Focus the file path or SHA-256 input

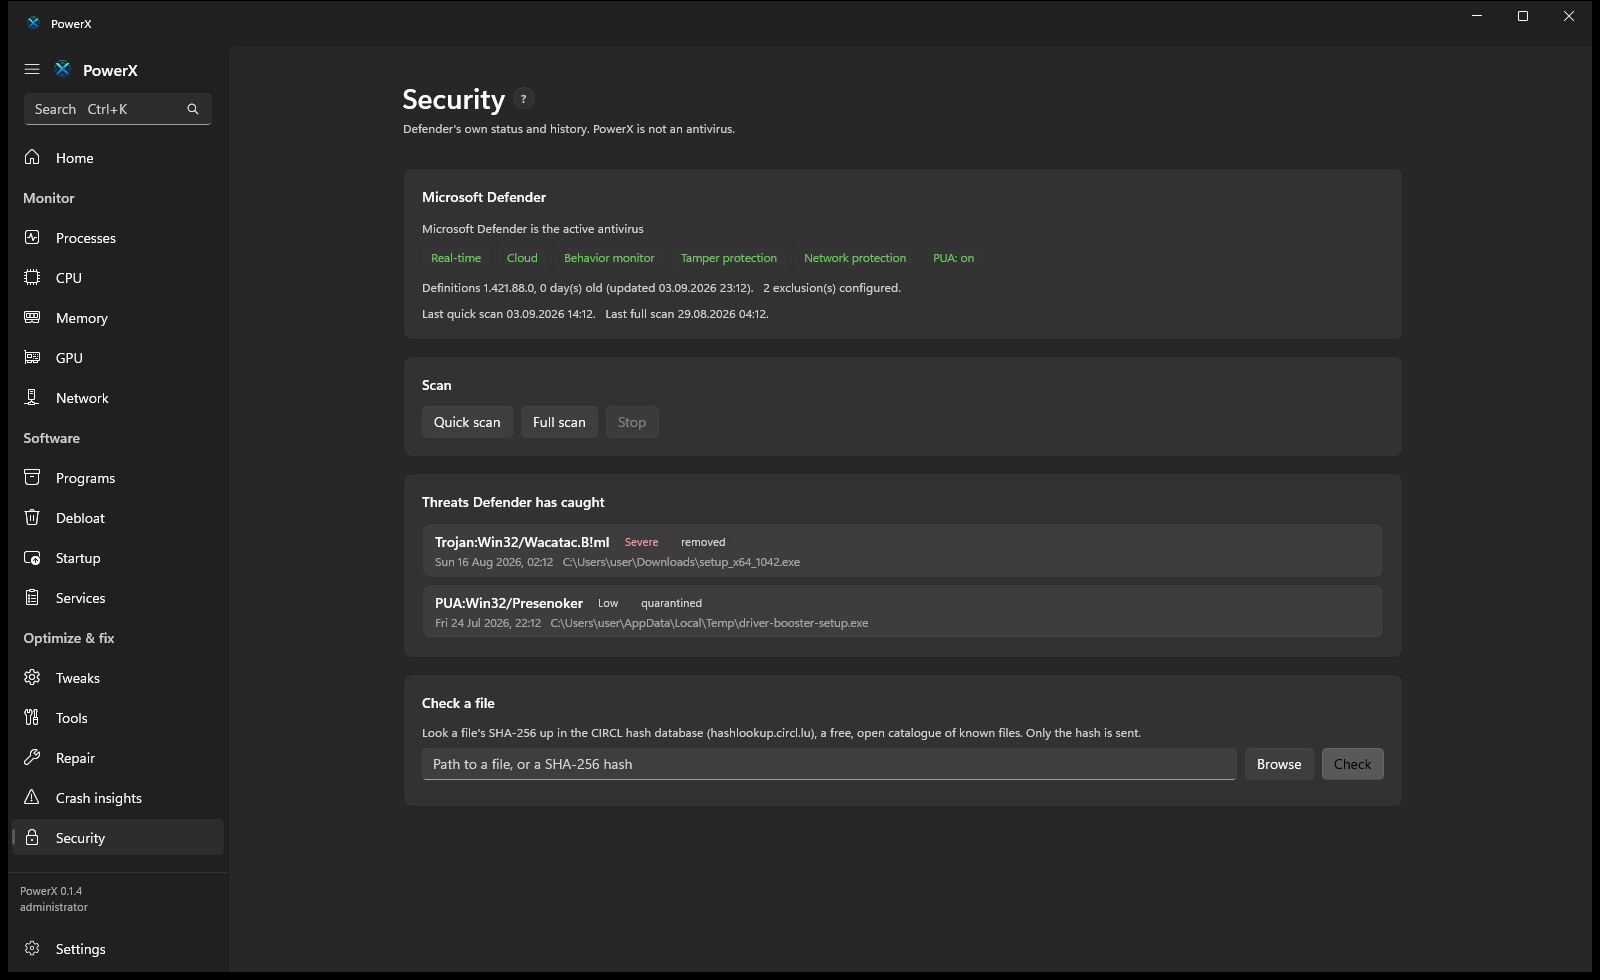(829, 764)
